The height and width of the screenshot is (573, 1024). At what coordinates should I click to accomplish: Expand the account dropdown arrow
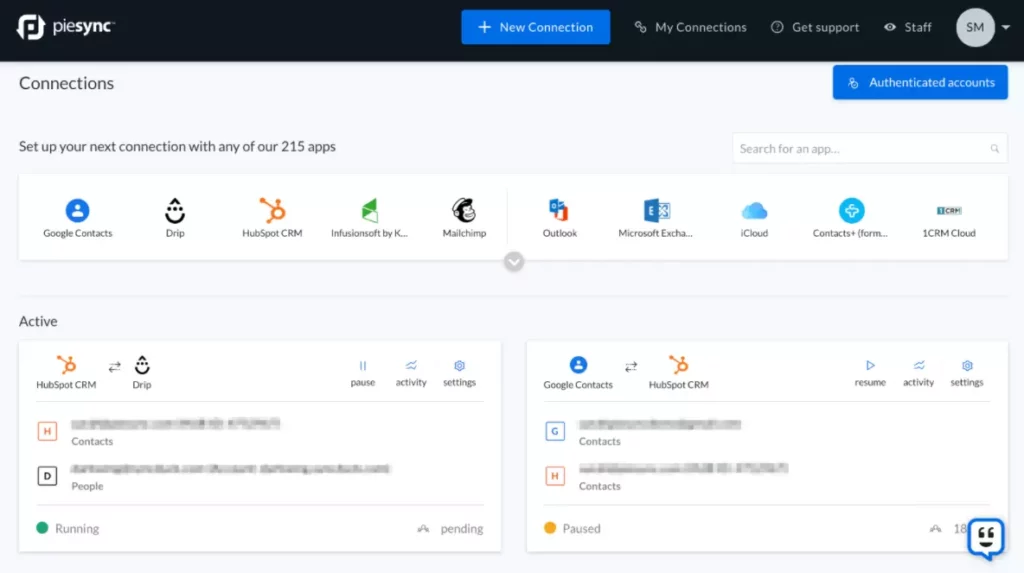[x=1006, y=27]
